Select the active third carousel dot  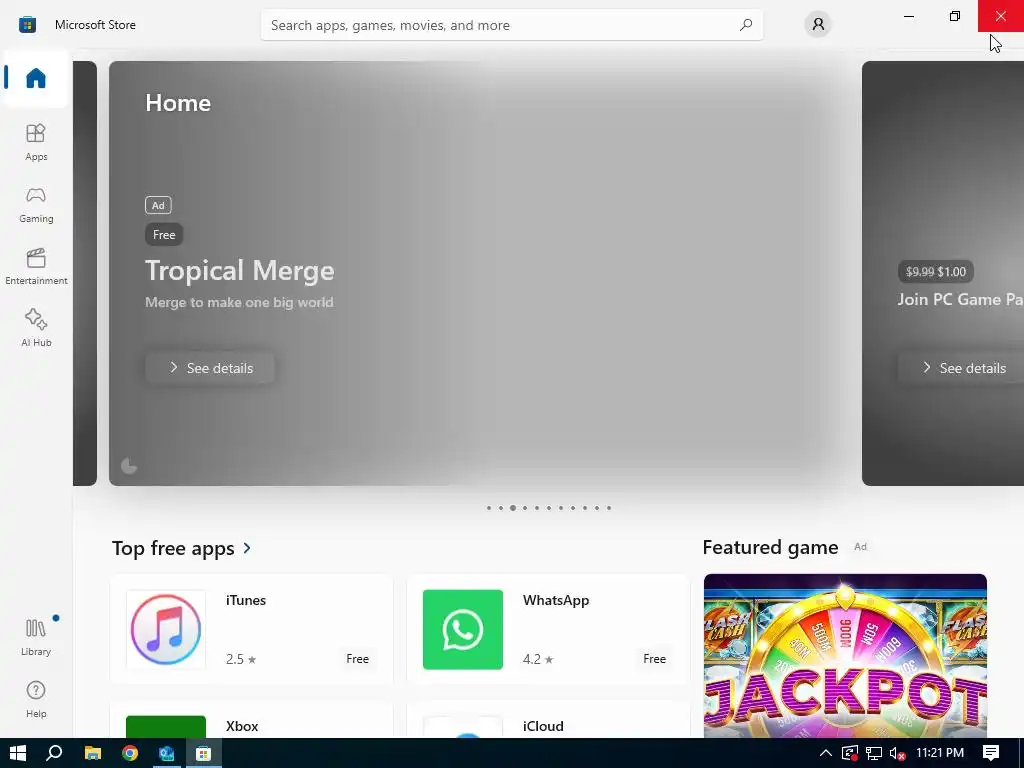(513, 508)
